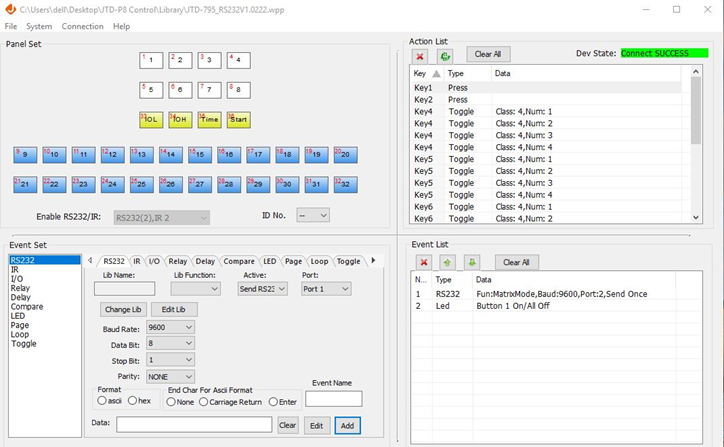The image size is (724, 447).
Task: Select Enter end char option
Action: pos(273,402)
